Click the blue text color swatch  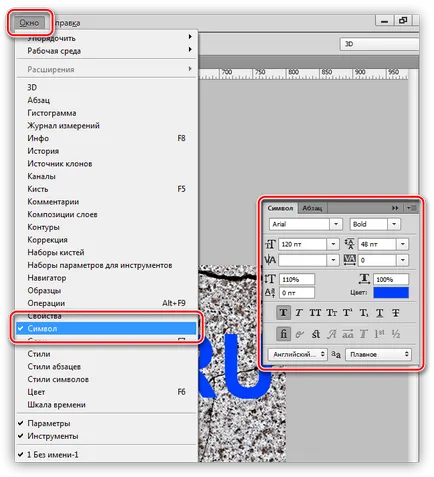(x=391, y=293)
